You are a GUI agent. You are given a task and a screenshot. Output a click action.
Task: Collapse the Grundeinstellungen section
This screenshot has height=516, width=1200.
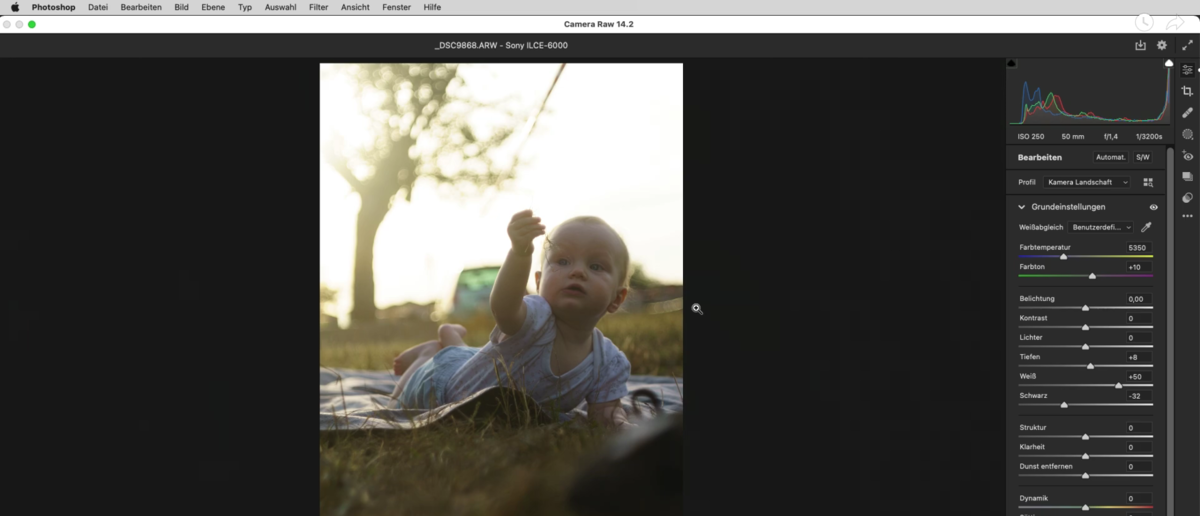tap(1021, 207)
